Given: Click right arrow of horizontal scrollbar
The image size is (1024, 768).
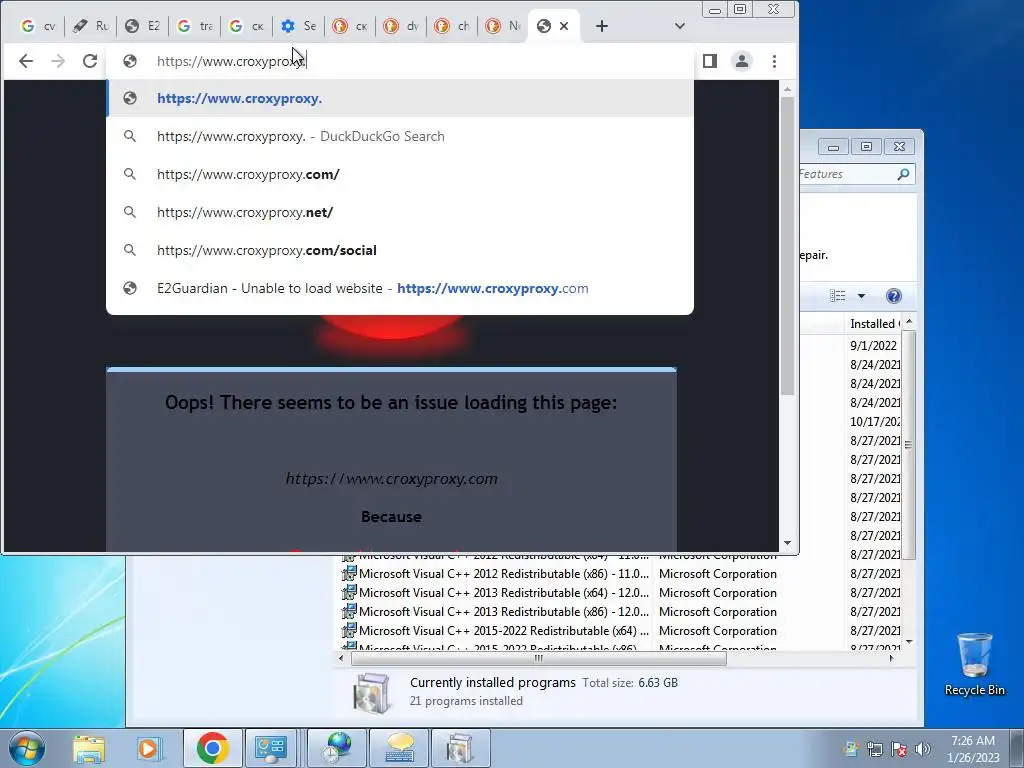Looking at the screenshot, I should pos(891,658).
